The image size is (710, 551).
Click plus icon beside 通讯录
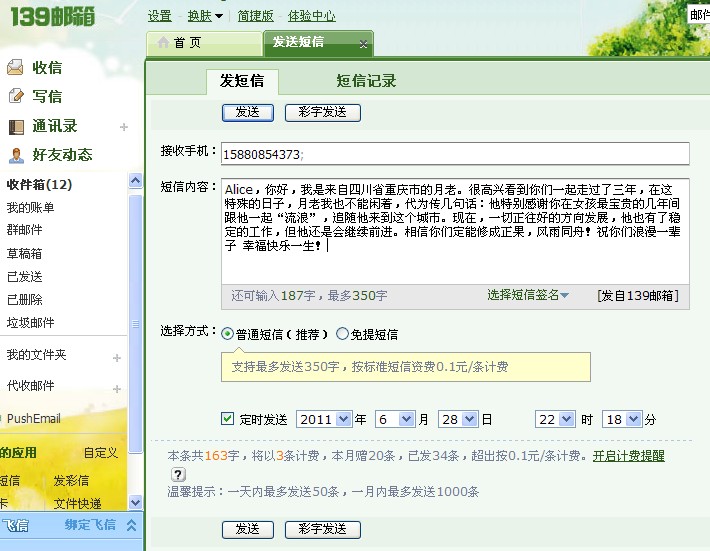124,127
